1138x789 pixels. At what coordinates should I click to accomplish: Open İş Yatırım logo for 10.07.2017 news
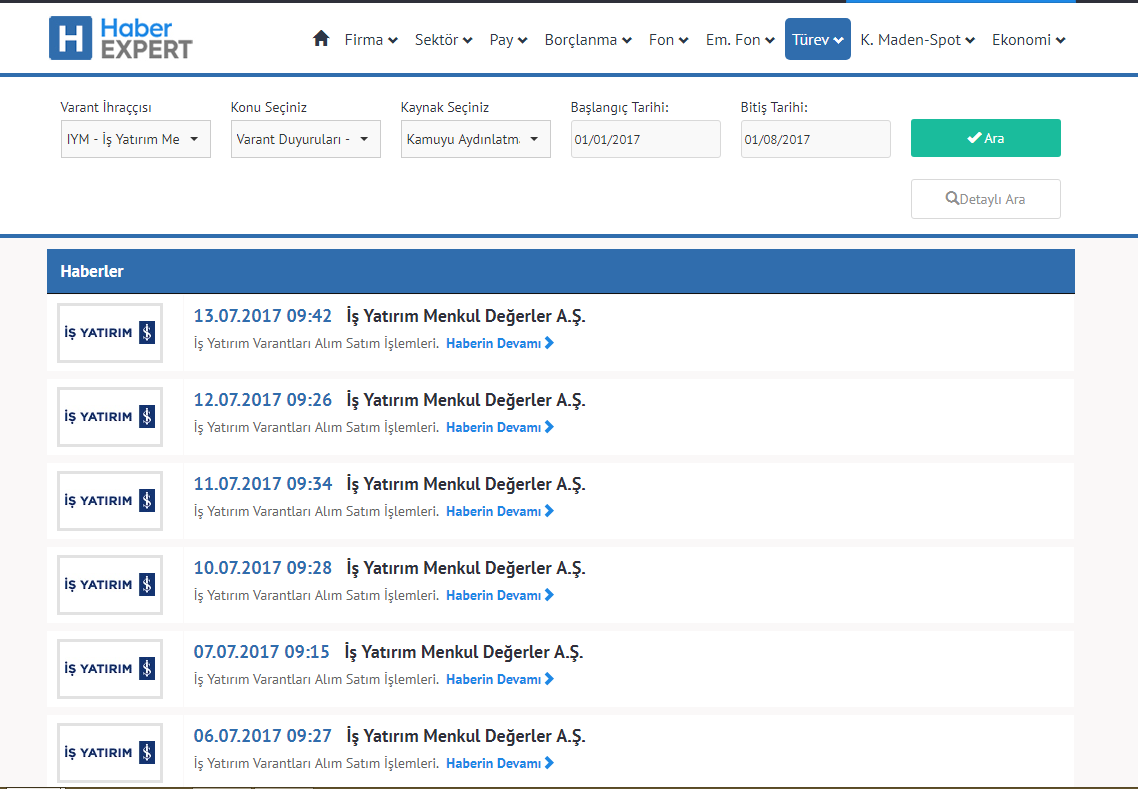(x=110, y=584)
